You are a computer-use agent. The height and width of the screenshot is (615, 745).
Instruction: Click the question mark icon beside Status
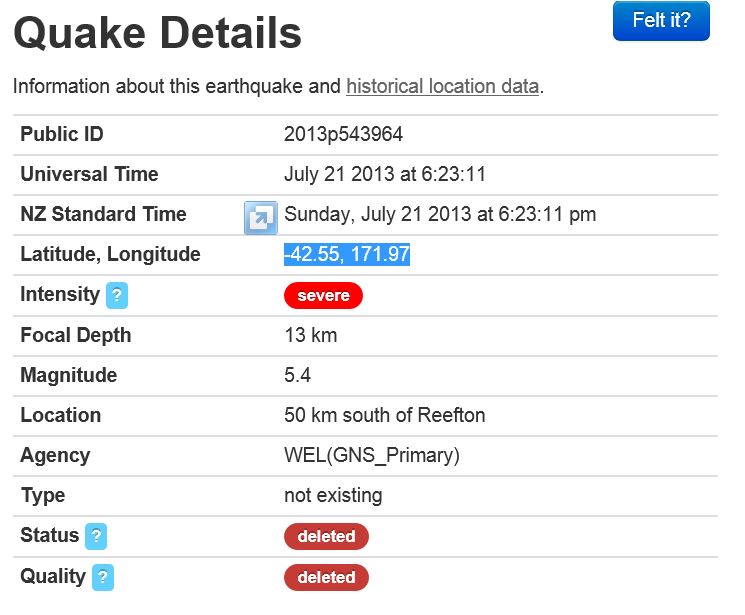[x=96, y=536]
